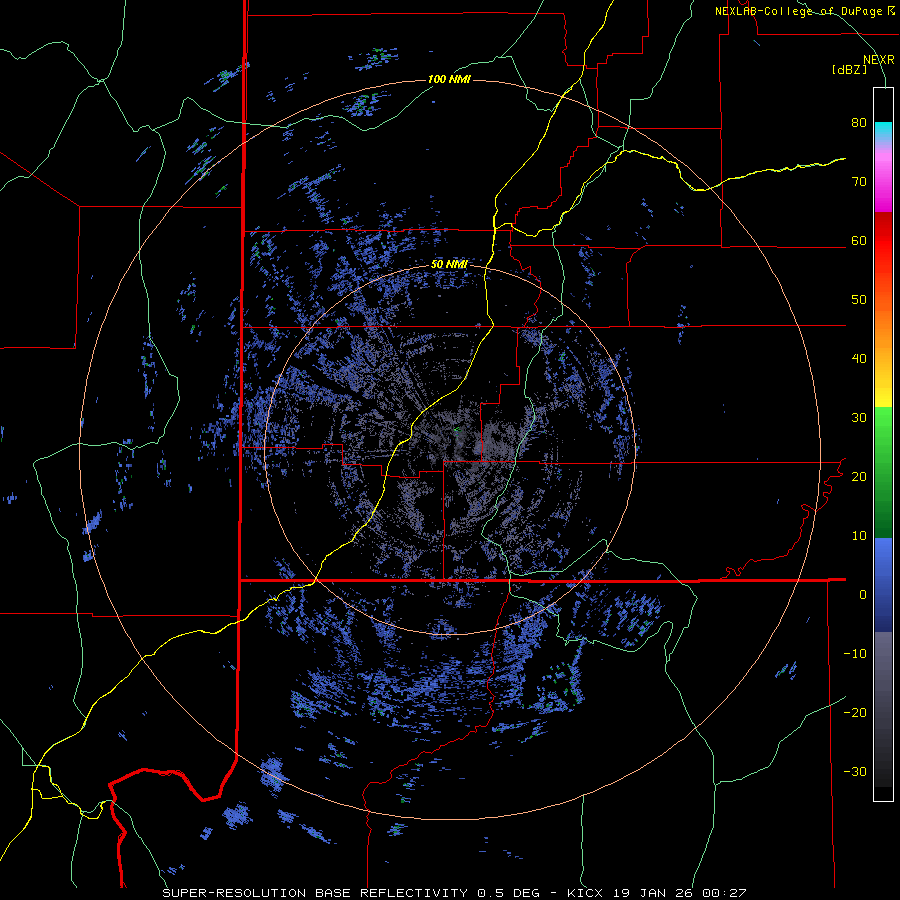The height and width of the screenshot is (900, 900).
Task: Click the 70 value on the dBZ scale
Action: pos(859,182)
